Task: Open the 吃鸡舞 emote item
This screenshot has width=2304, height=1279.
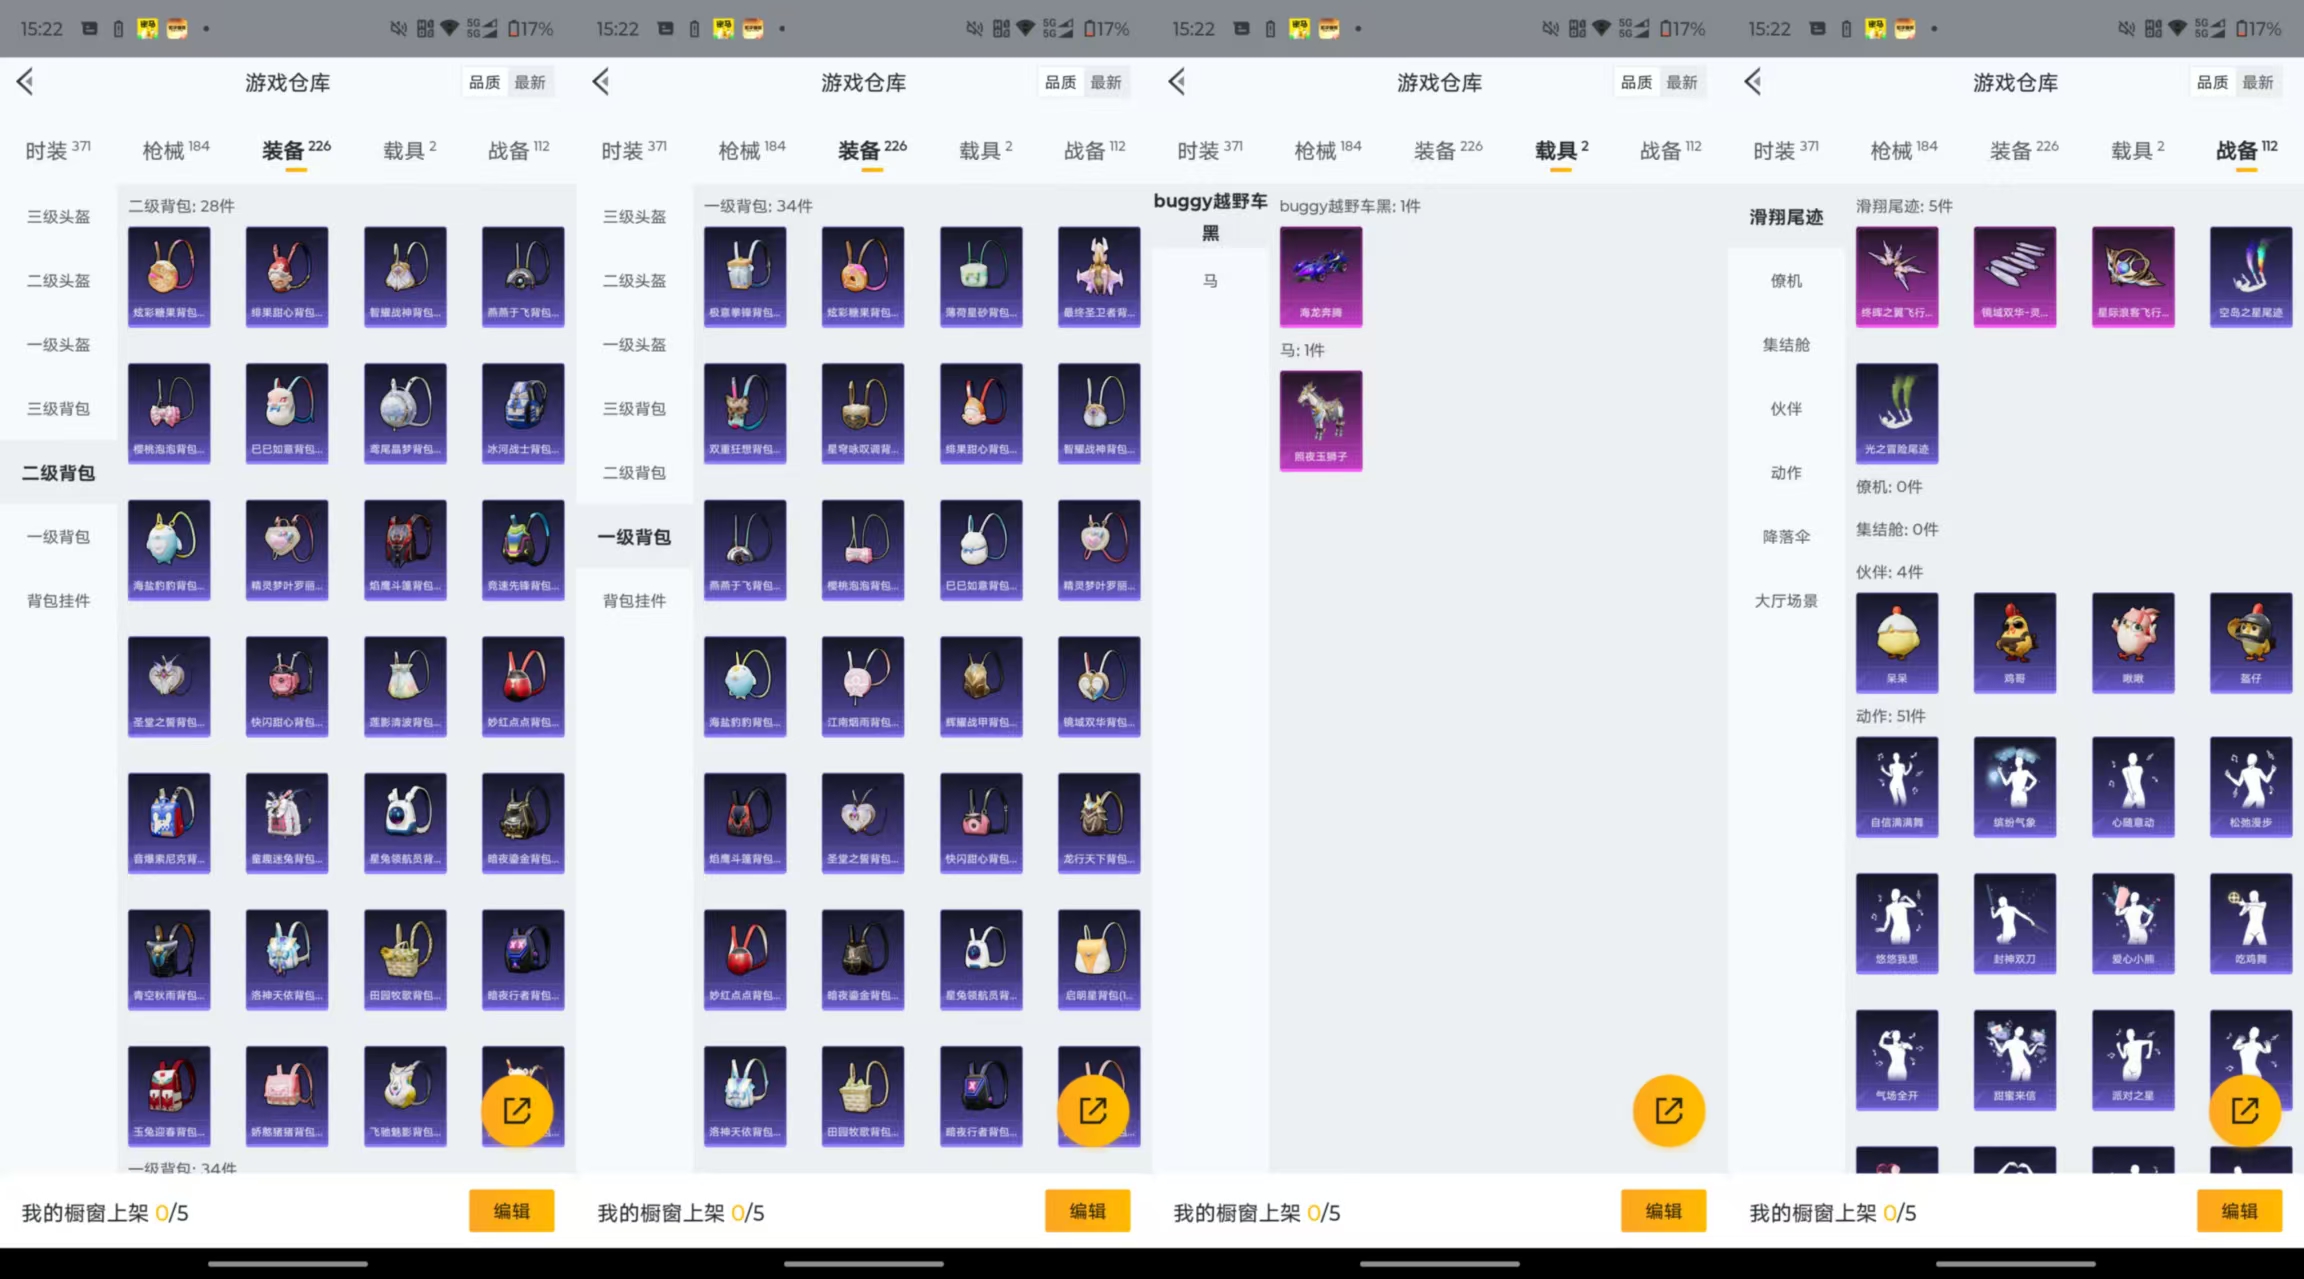Action: [2250, 922]
